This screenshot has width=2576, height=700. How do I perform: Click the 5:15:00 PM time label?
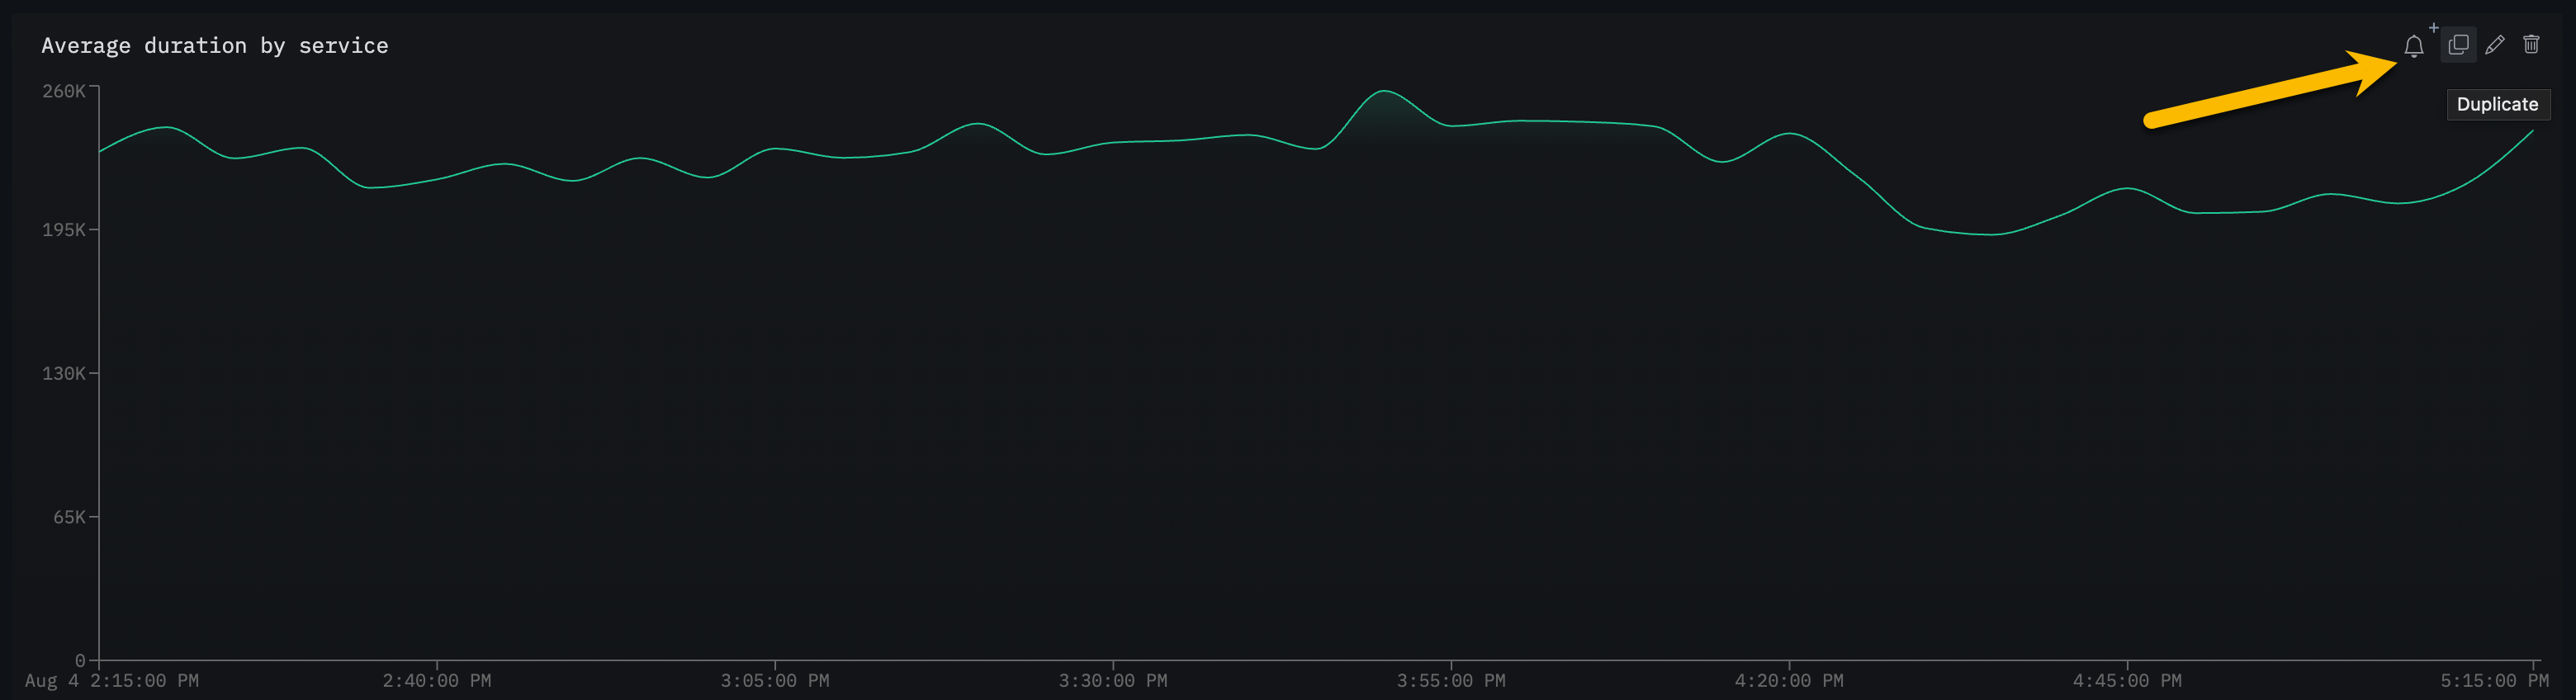click(x=2494, y=681)
